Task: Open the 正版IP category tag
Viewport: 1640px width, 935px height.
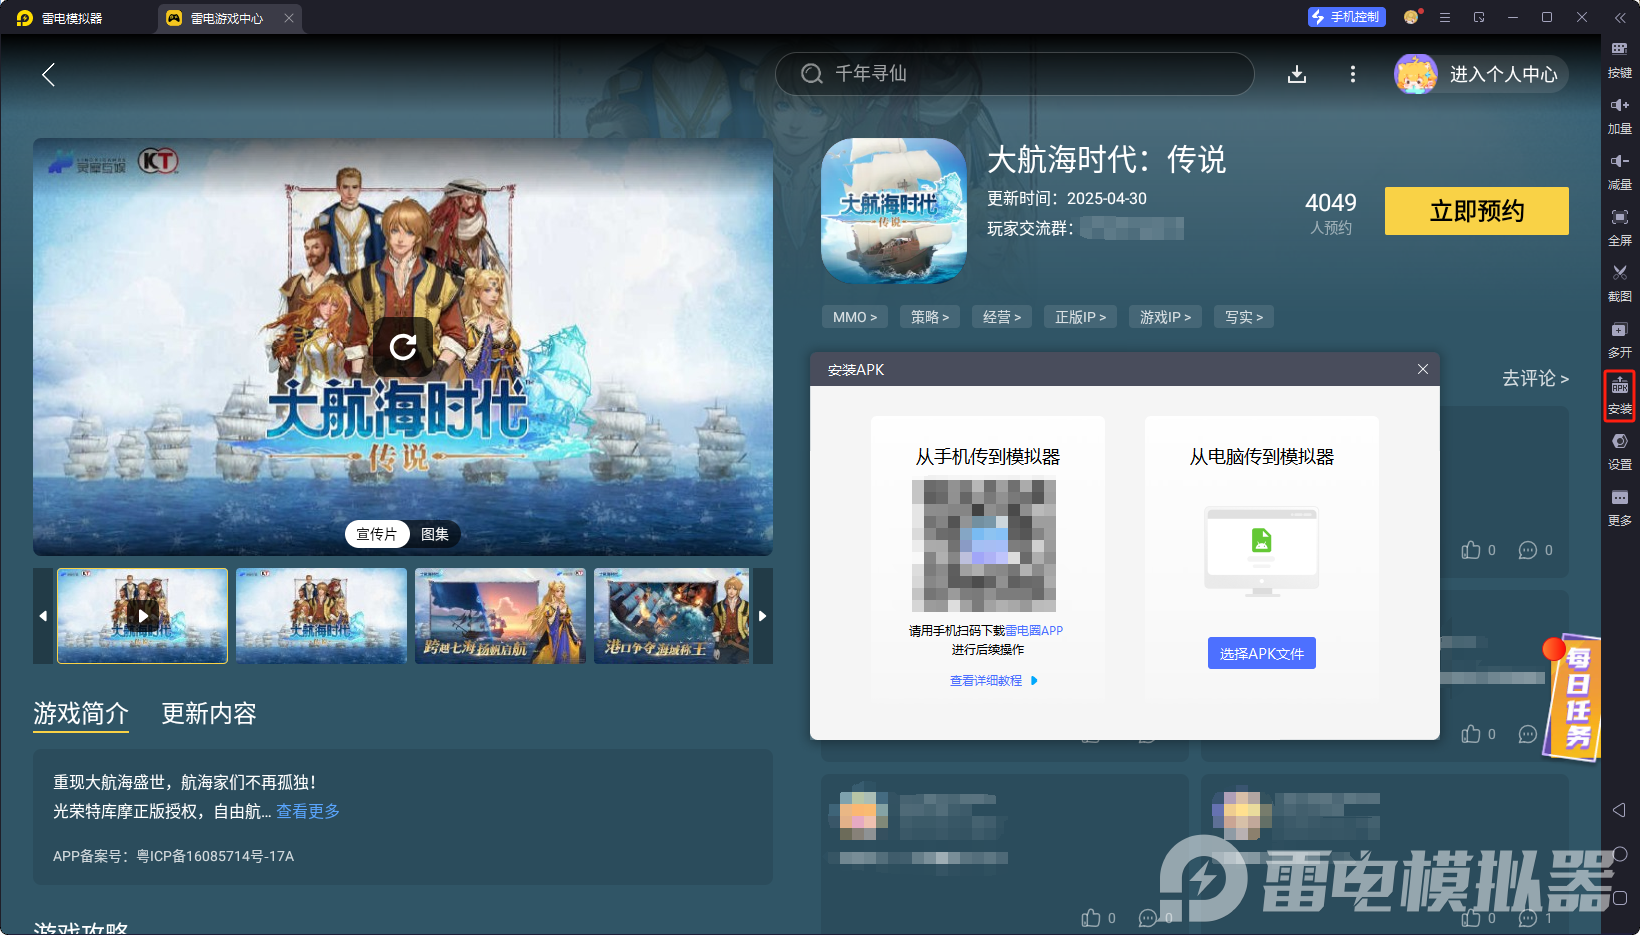Action: pyautogui.click(x=1081, y=317)
